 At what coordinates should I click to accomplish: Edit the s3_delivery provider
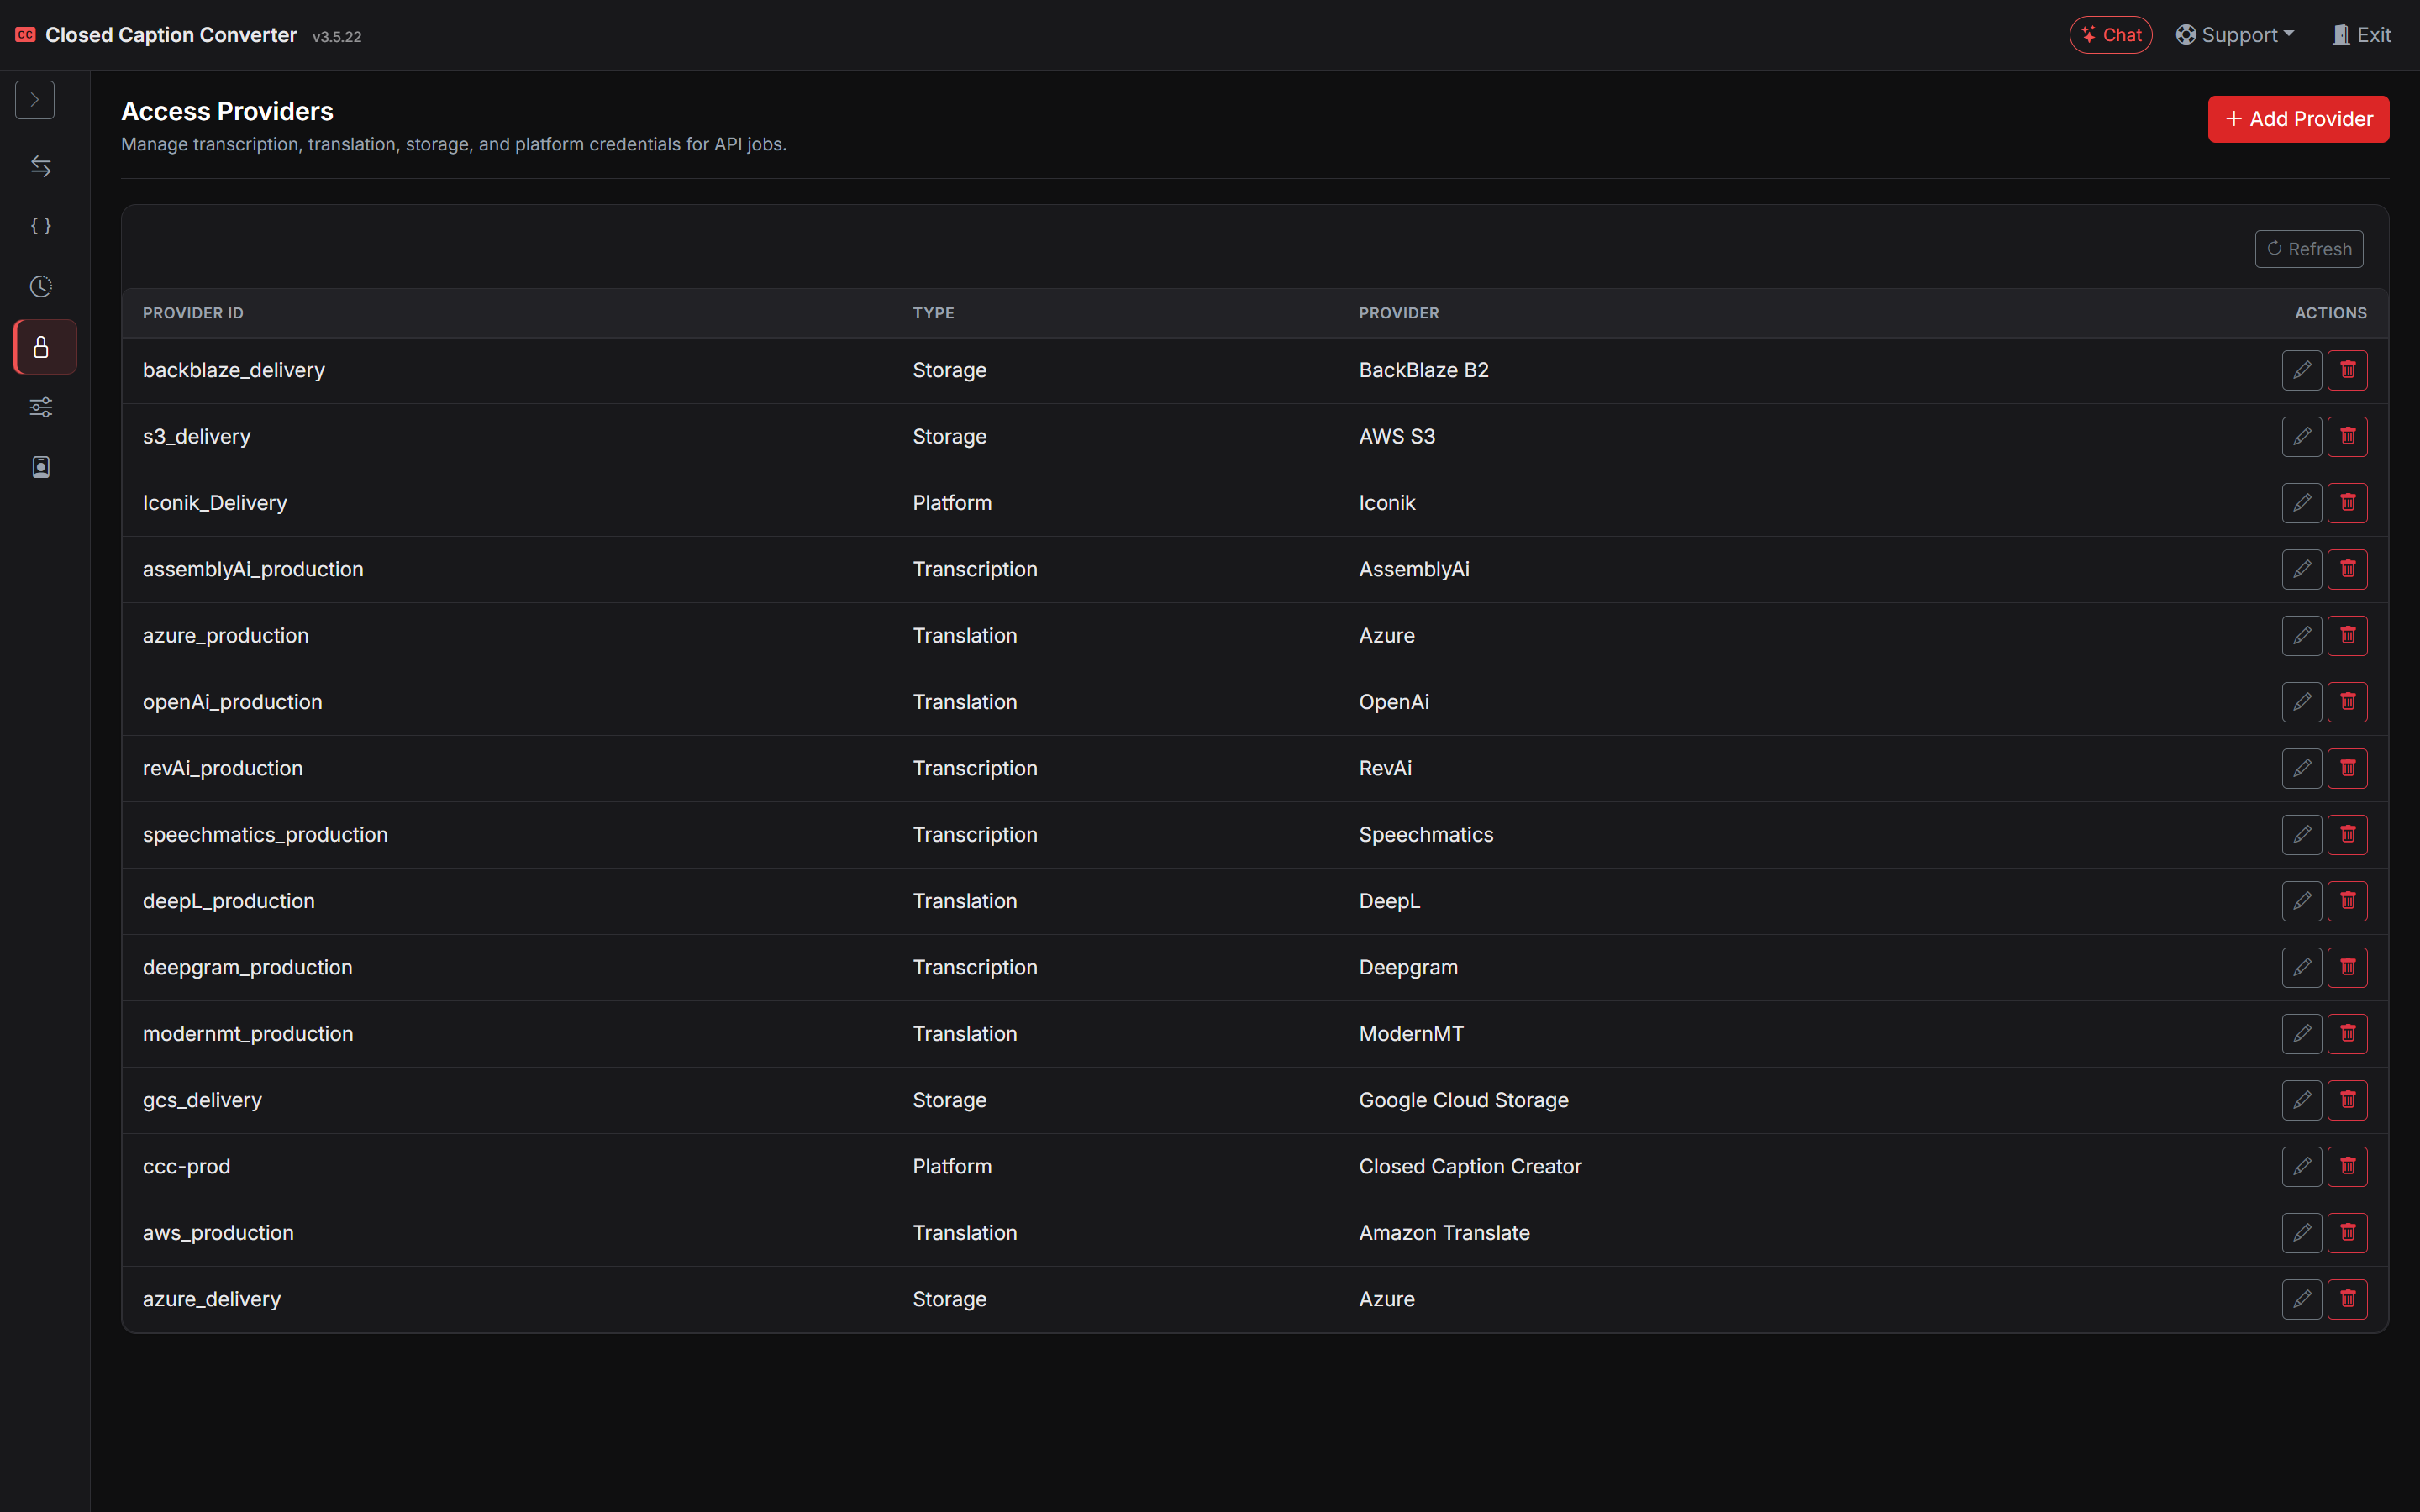click(x=2301, y=436)
